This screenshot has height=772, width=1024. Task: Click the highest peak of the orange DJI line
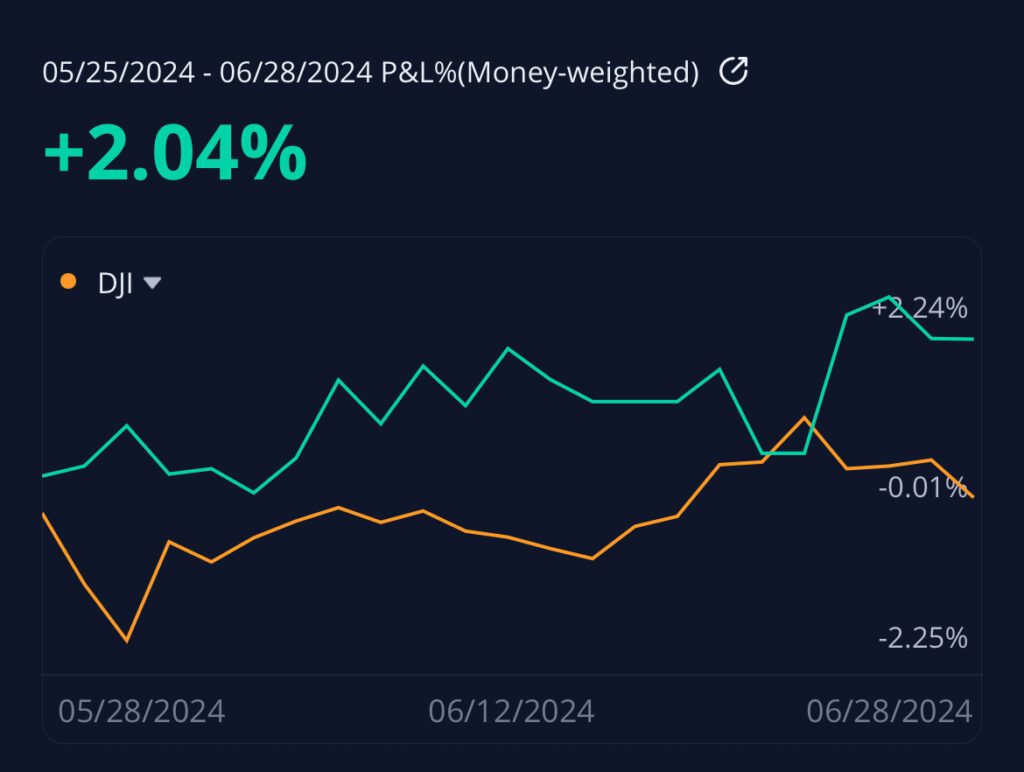[x=804, y=417]
